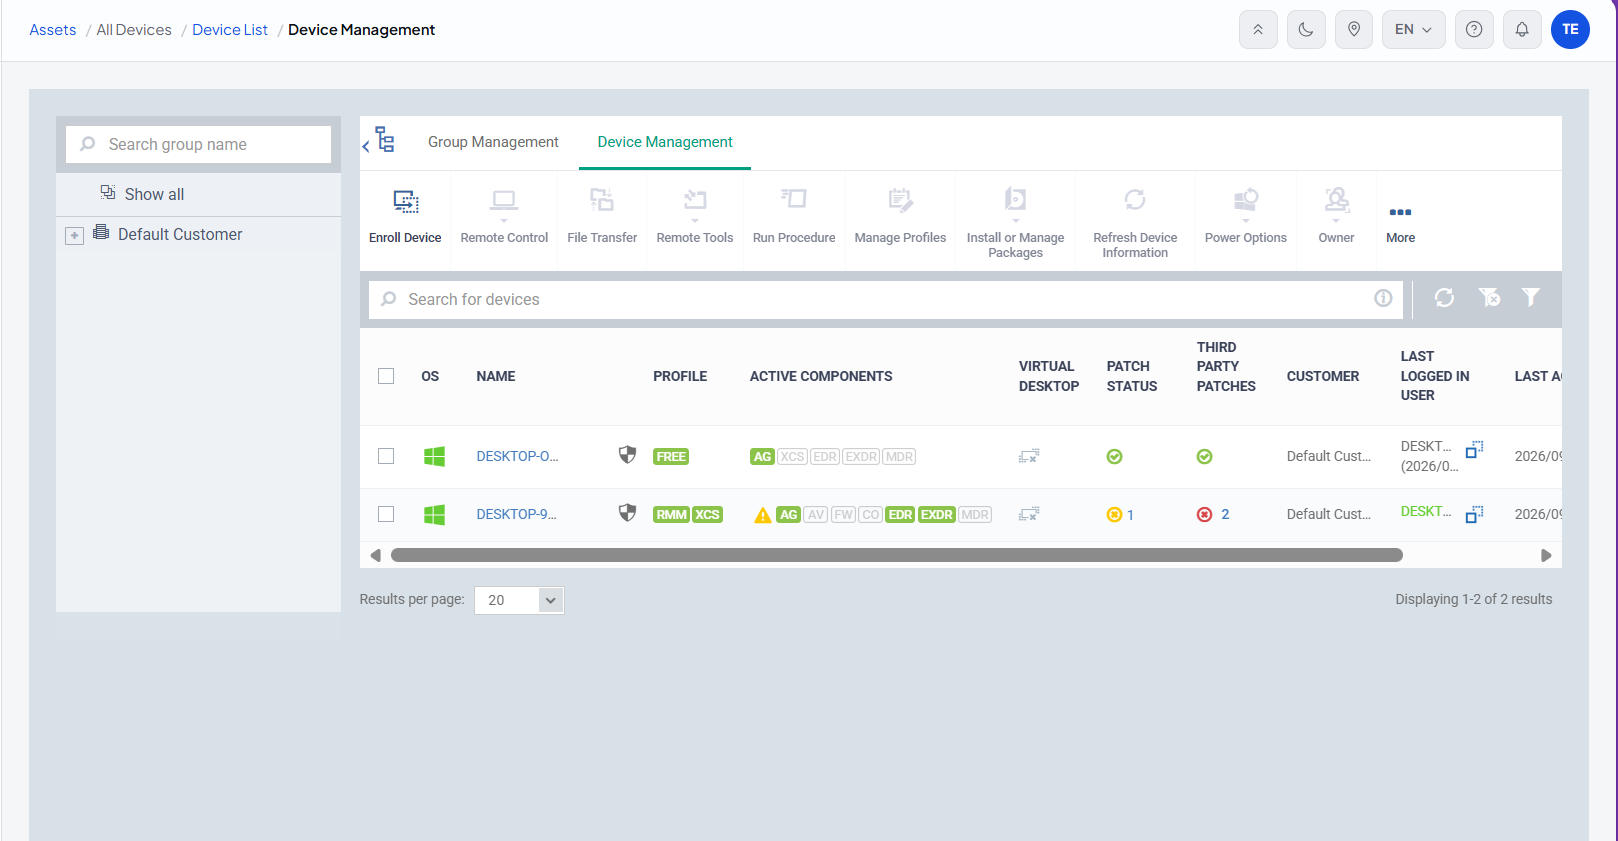Collapse header using double chevron button
The image size is (1618, 841).
pyautogui.click(x=1258, y=30)
